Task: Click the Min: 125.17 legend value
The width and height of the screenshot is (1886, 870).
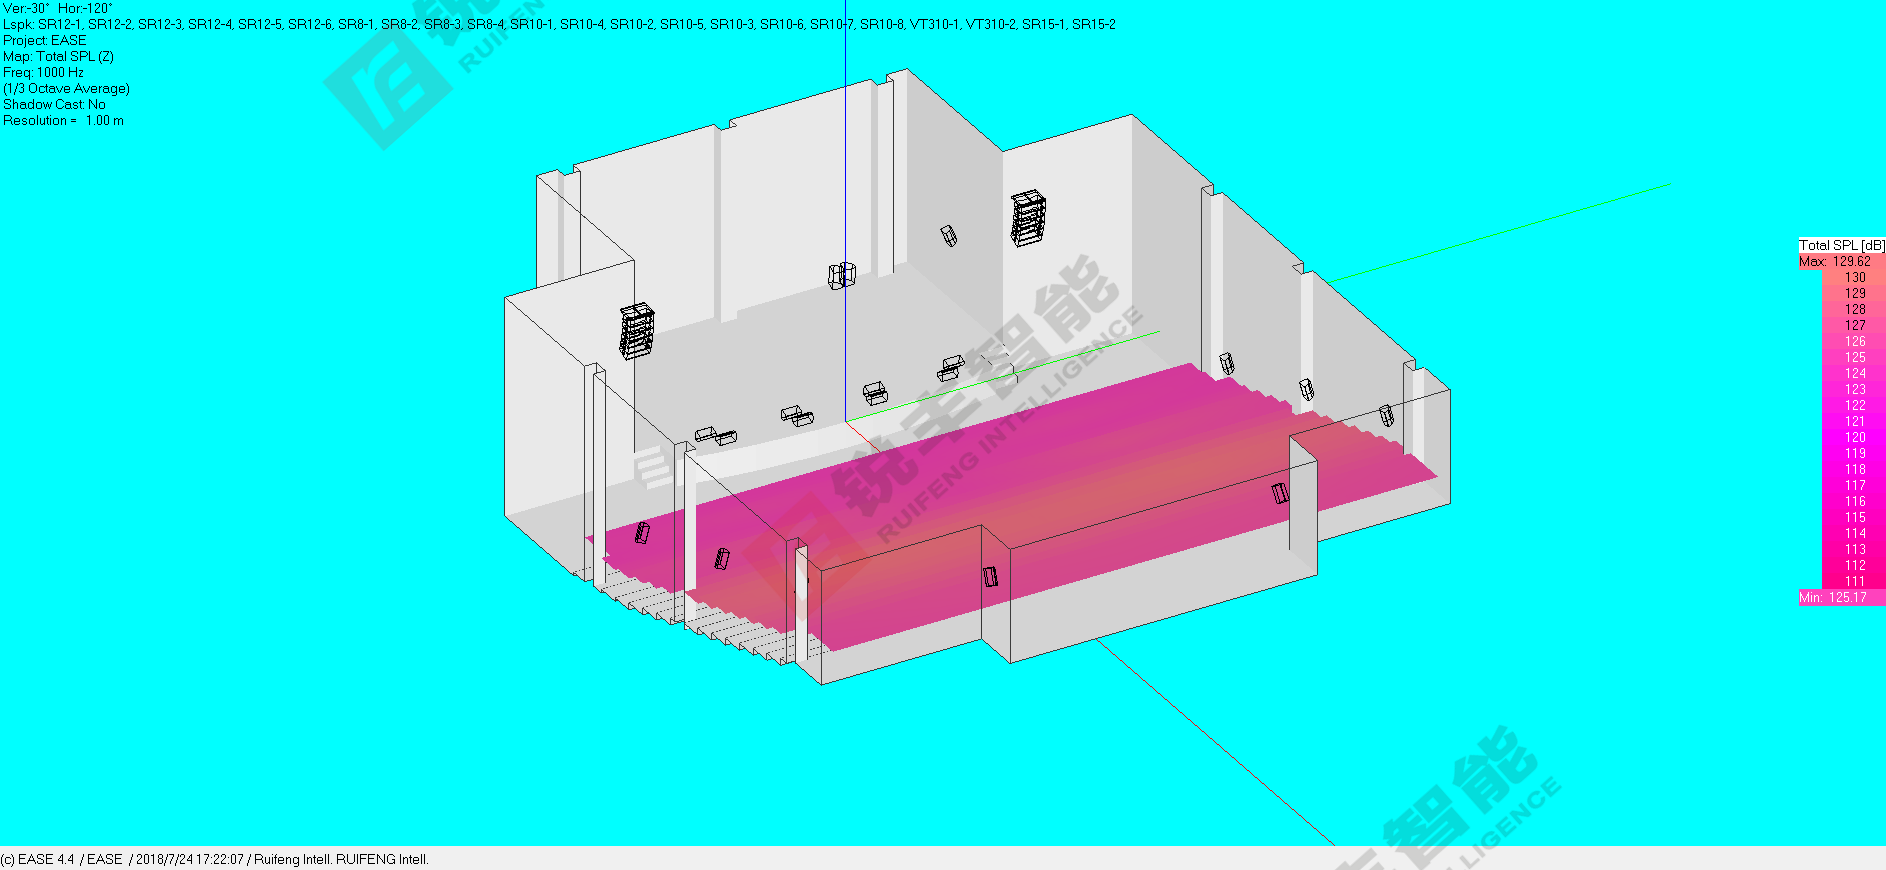Action: coord(1833,597)
